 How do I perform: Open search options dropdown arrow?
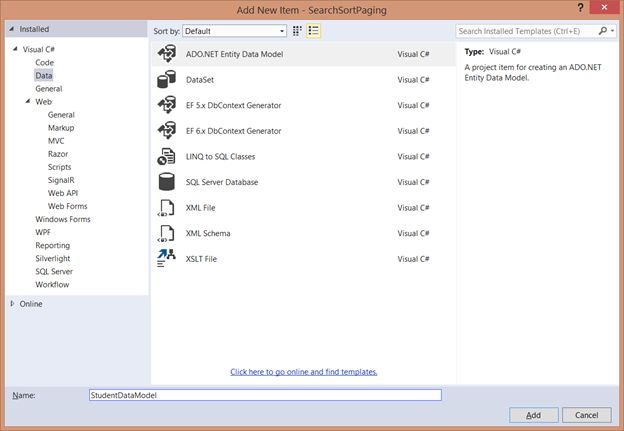(612, 31)
